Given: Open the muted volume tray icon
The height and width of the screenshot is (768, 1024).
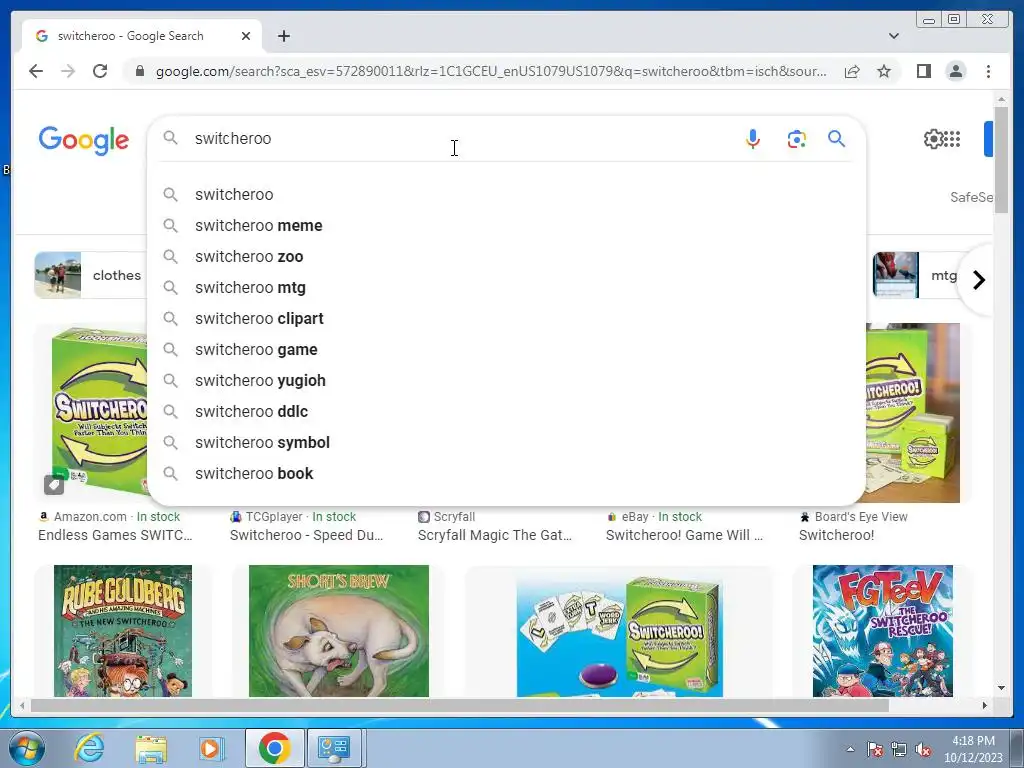Looking at the screenshot, I should 923,750.
